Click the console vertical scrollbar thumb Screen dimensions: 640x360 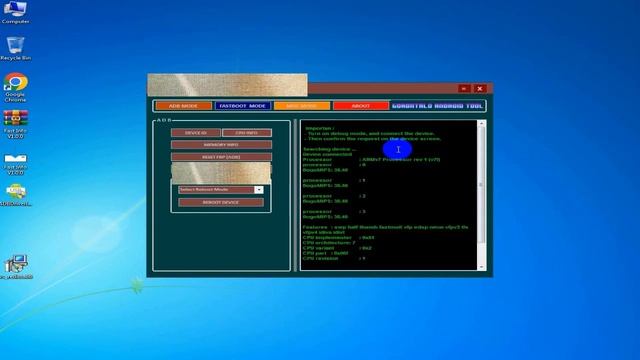tap(481, 184)
